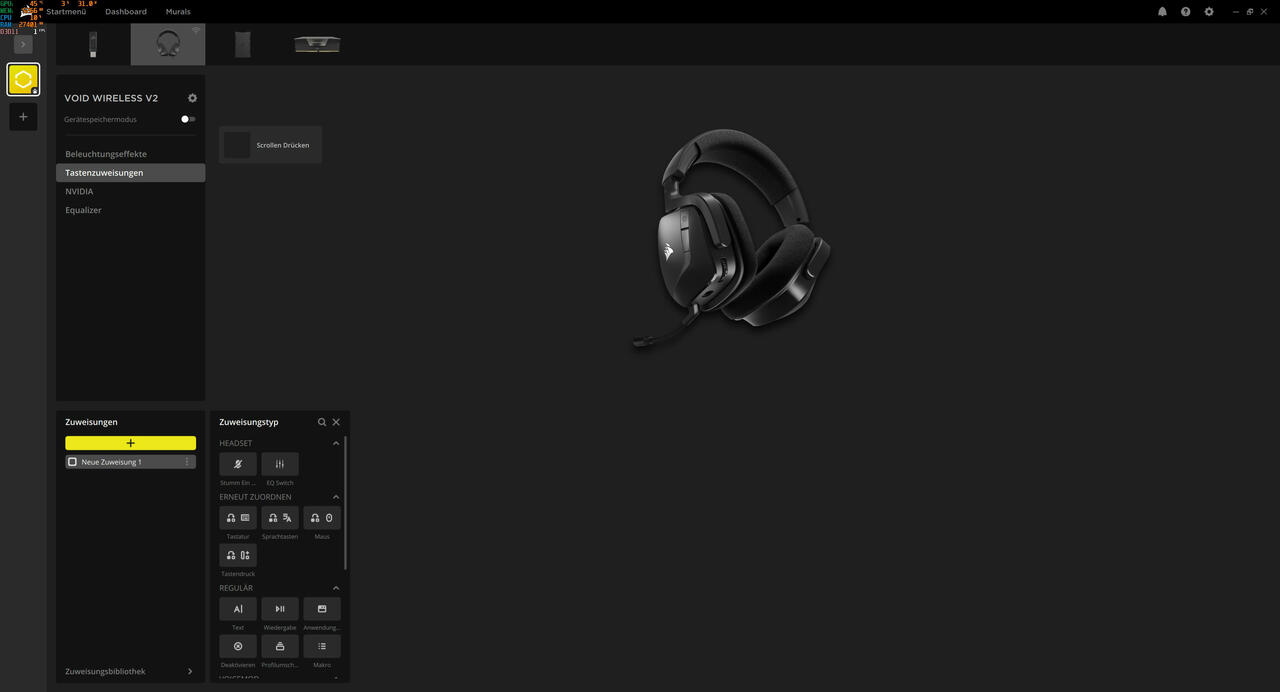Choose the Profilumschaltung assignment type

point(280,646)
